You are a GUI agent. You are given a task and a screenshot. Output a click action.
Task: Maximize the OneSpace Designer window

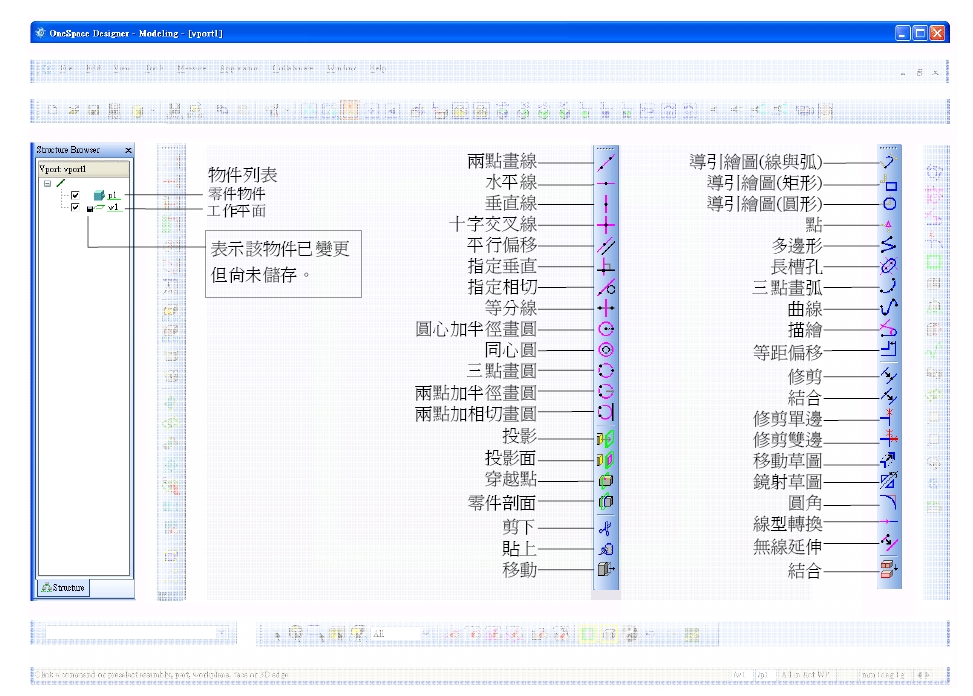(920, 33)
